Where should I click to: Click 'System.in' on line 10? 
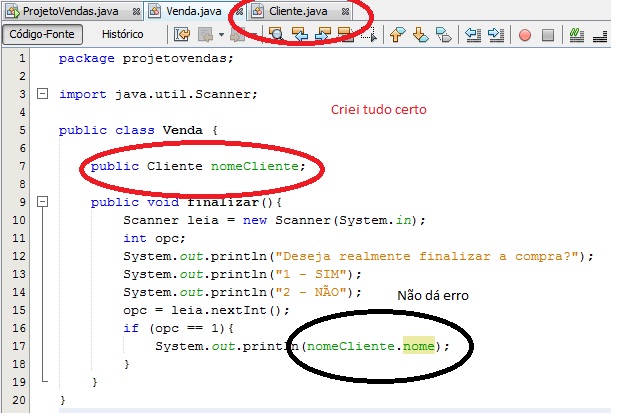374,220
